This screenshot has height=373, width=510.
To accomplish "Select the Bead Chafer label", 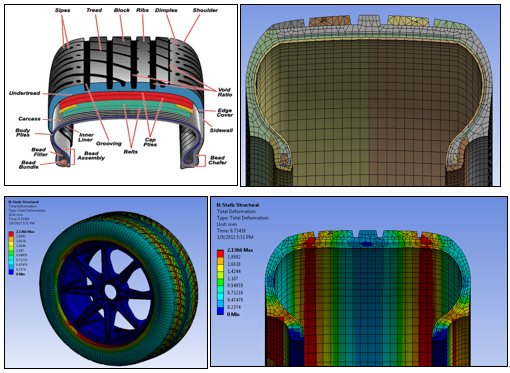I will (218, 160).
